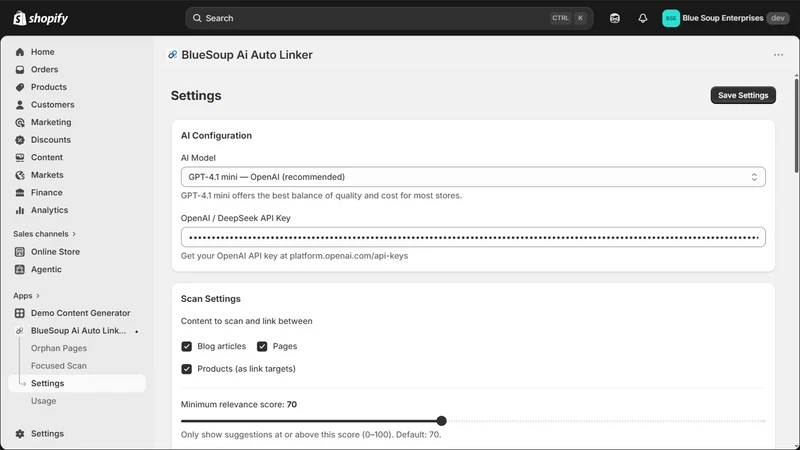Click the Products tag icon

tap(20, 87)
